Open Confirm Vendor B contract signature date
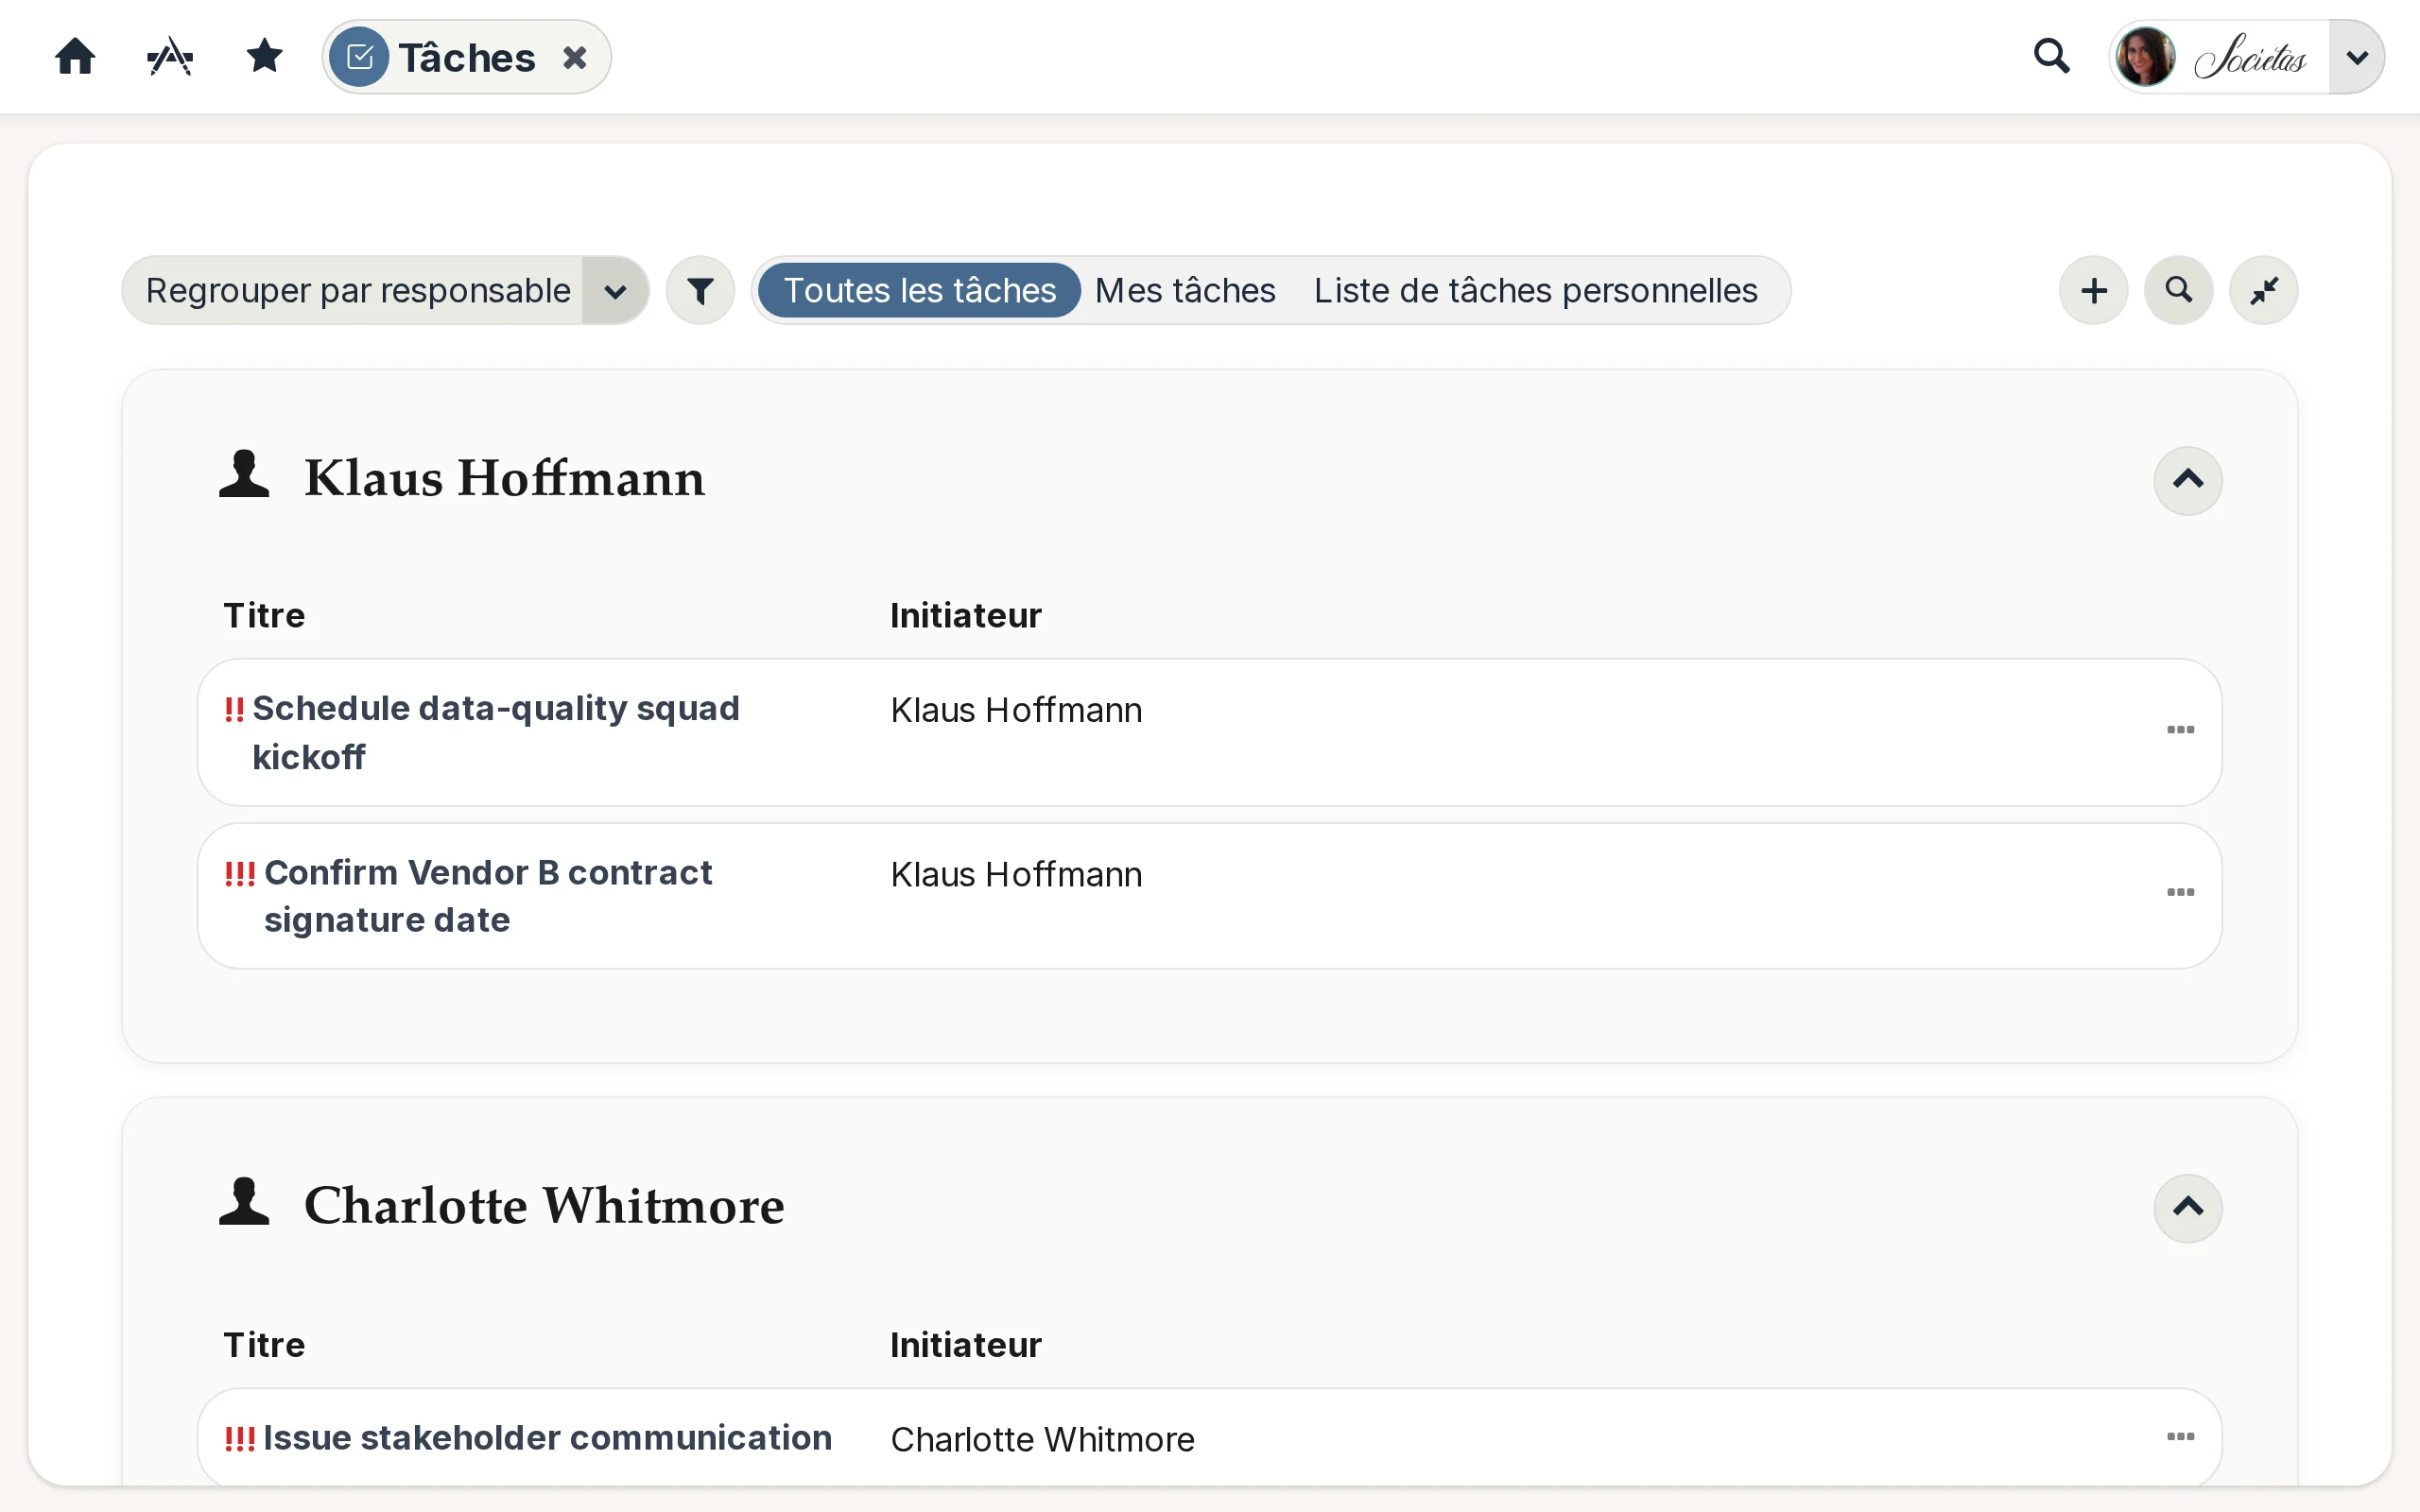 click(x=488, y=896)
